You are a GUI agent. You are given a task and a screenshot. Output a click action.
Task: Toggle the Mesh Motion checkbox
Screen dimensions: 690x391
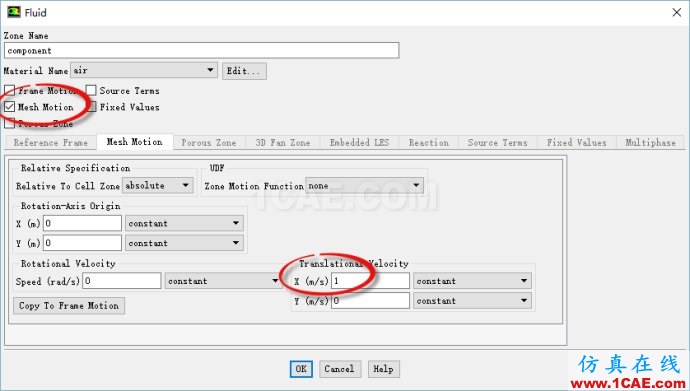[10, 106]
